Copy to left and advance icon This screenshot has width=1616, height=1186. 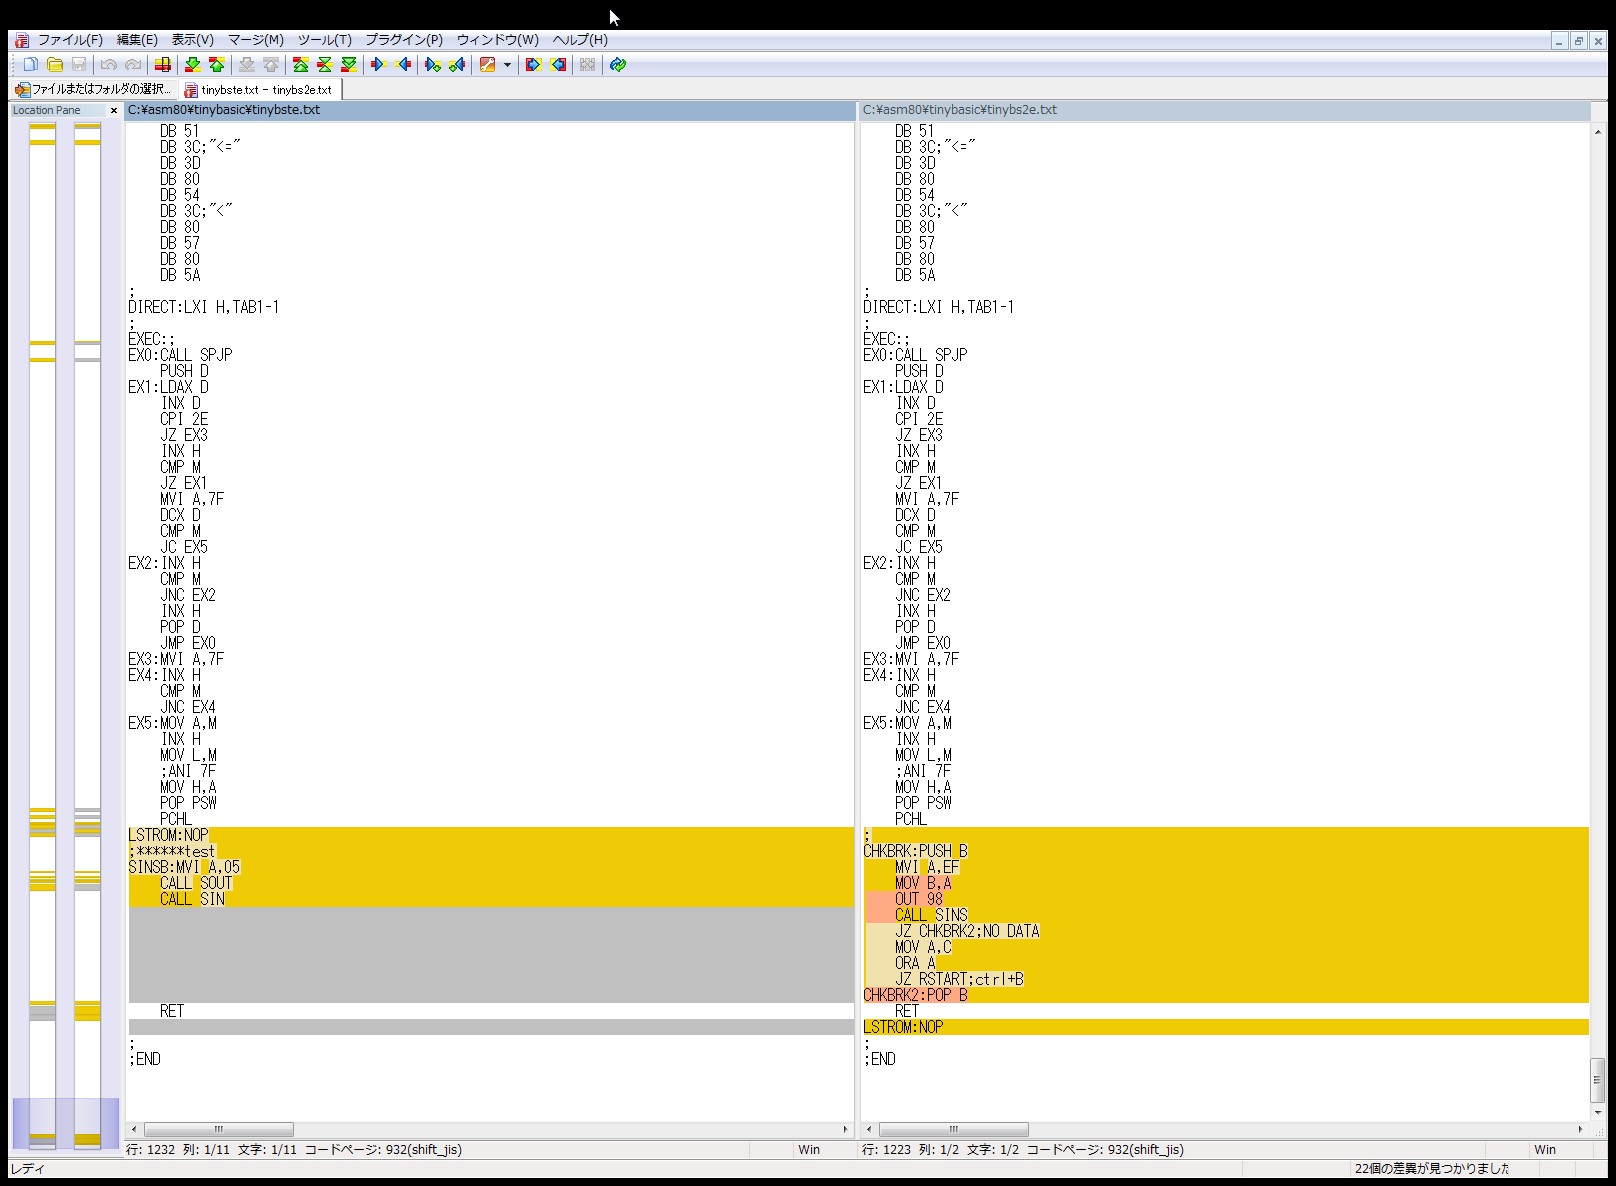pos(457,65)
